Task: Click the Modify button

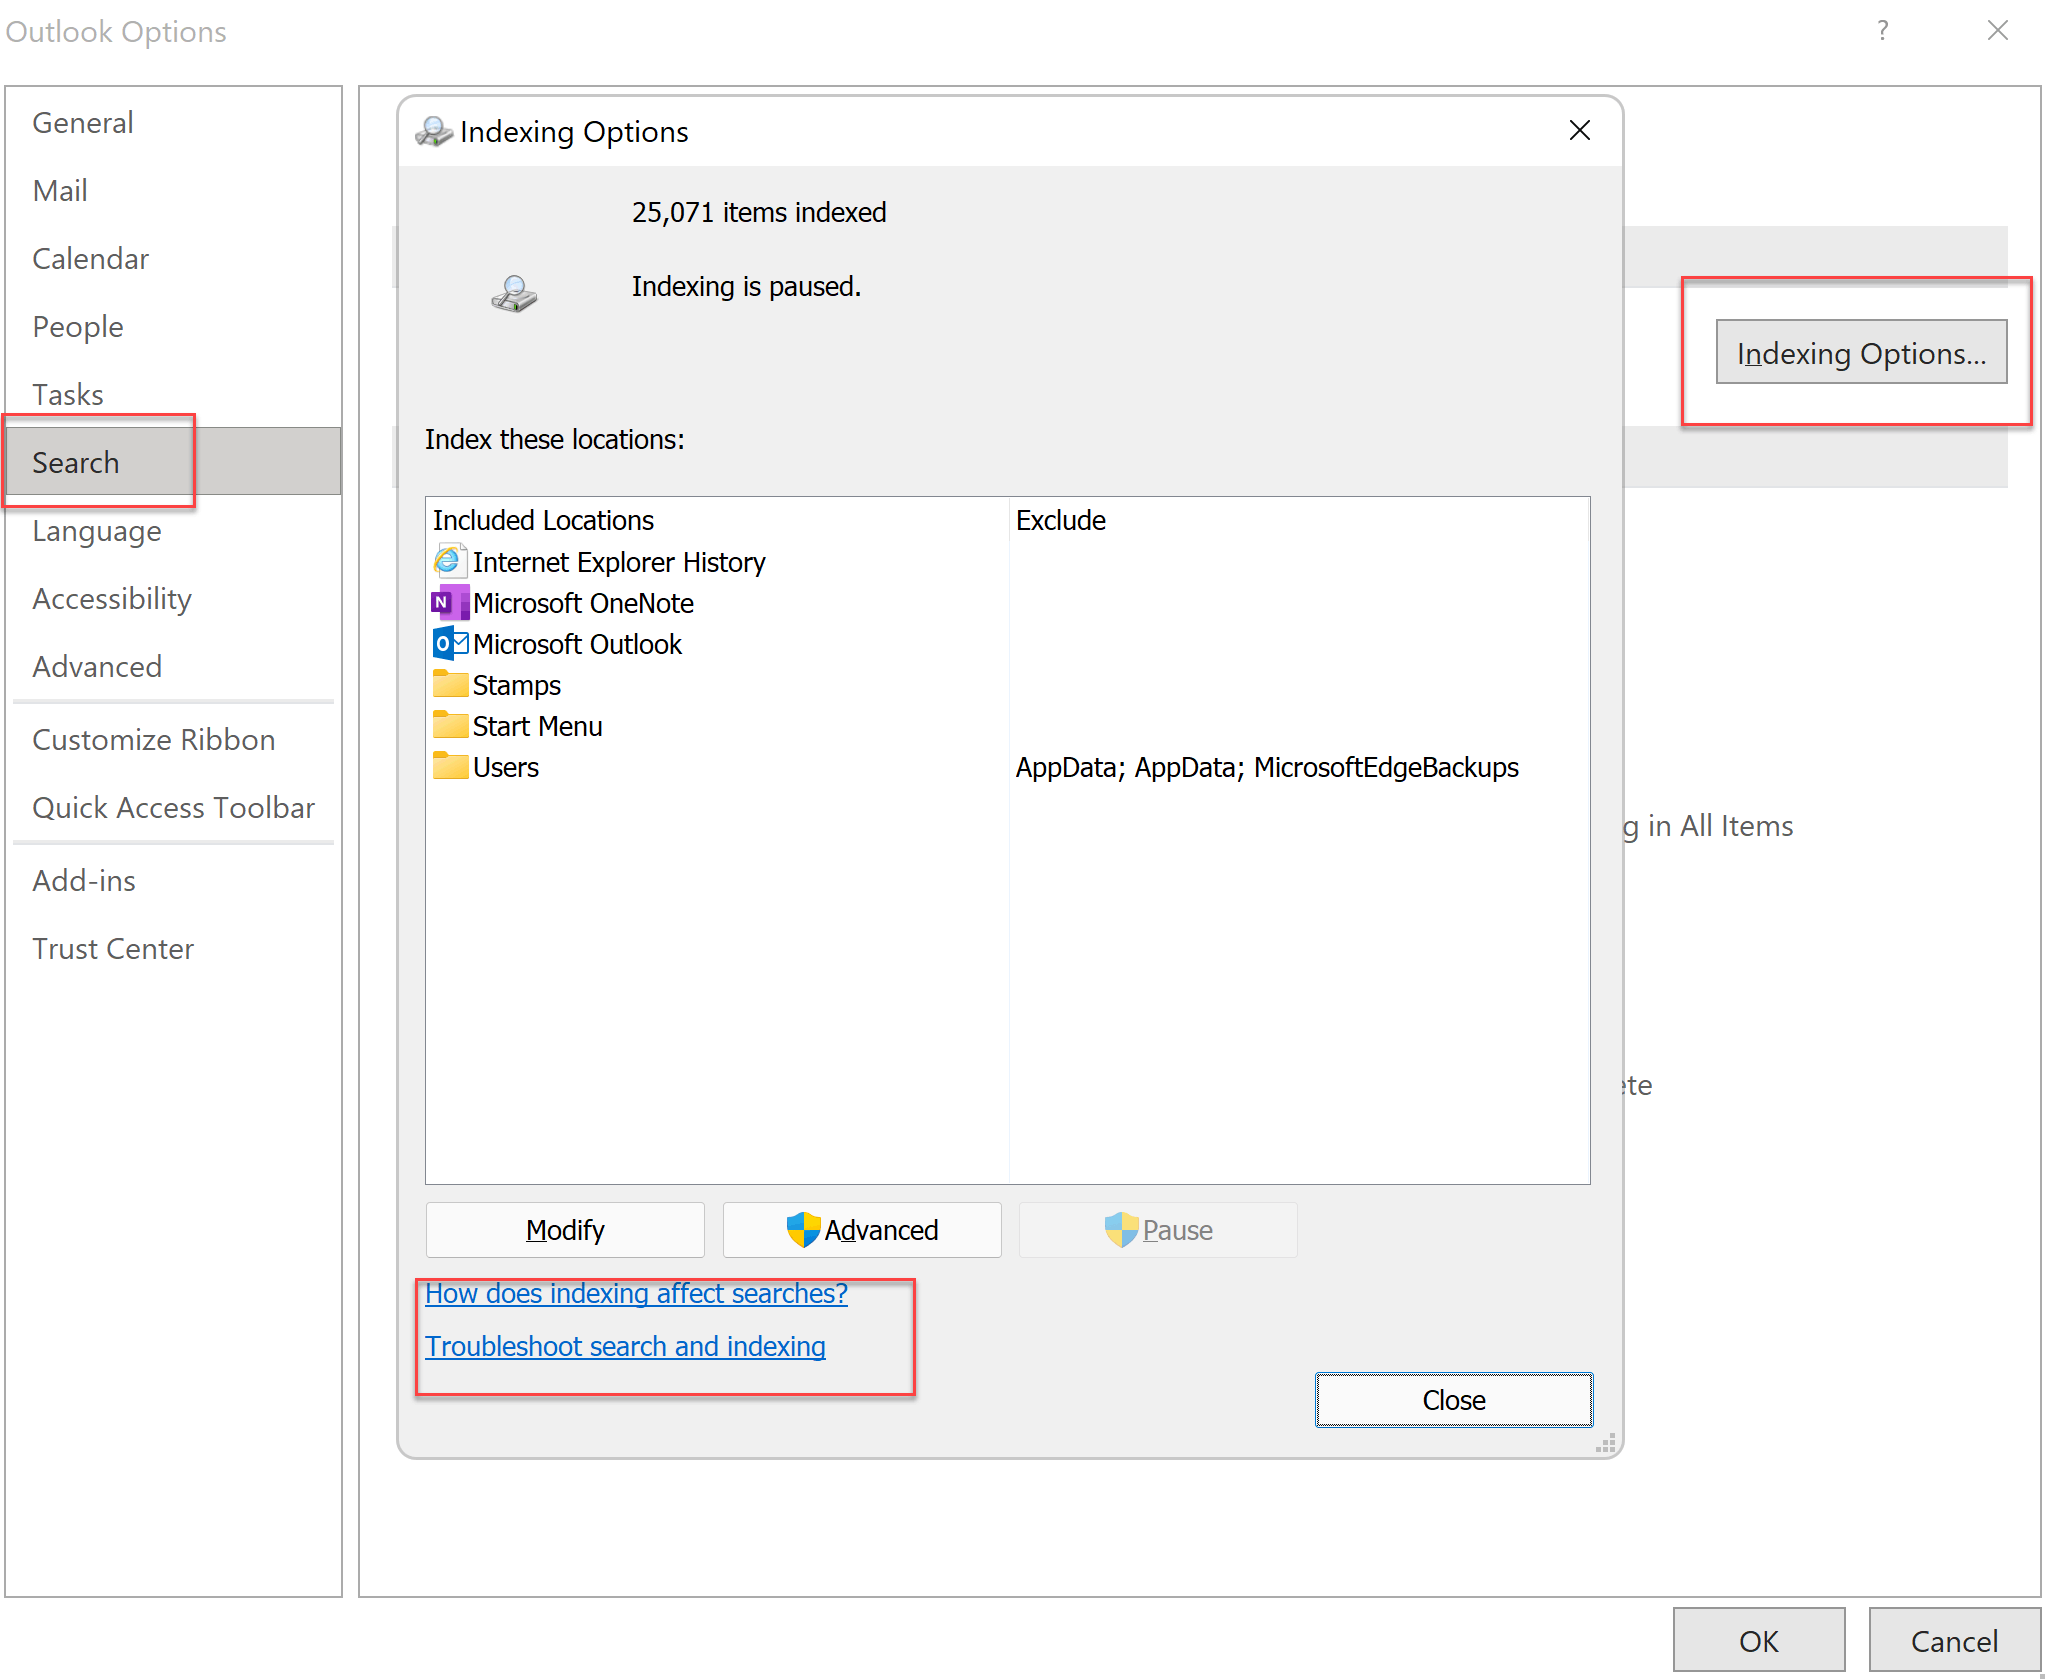Action: point(565,1229)
